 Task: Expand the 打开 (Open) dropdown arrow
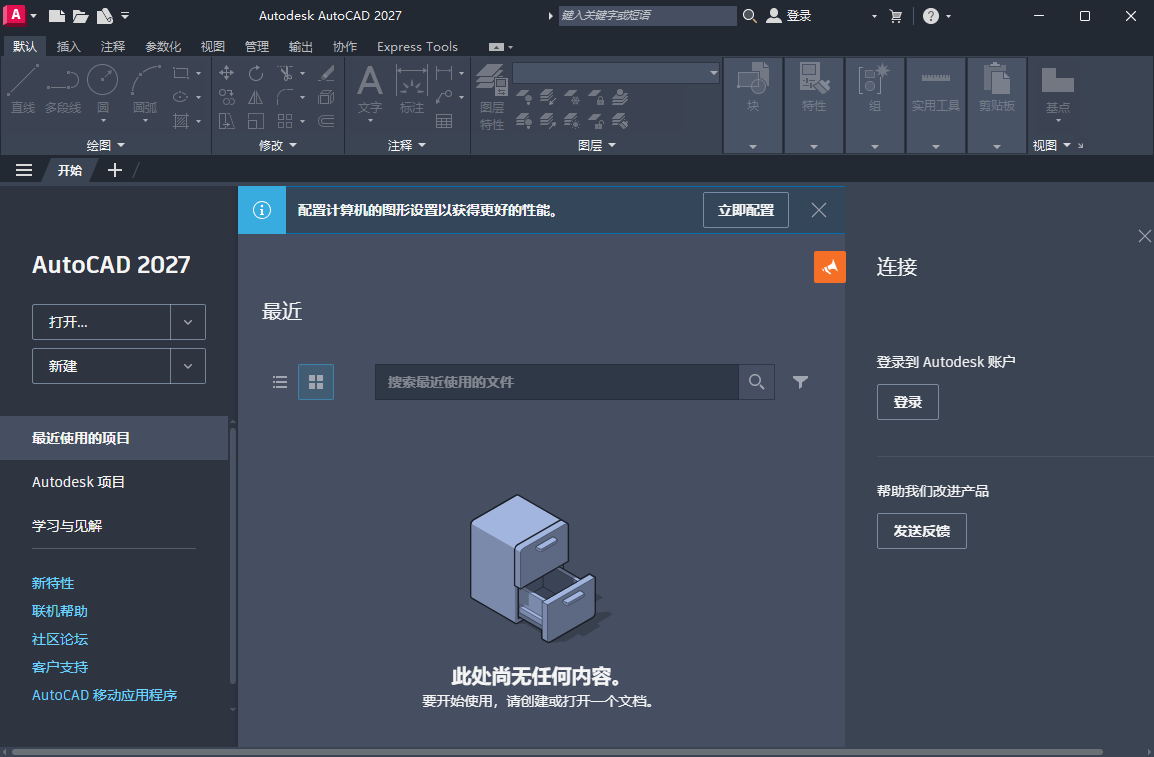click(188, 322)
